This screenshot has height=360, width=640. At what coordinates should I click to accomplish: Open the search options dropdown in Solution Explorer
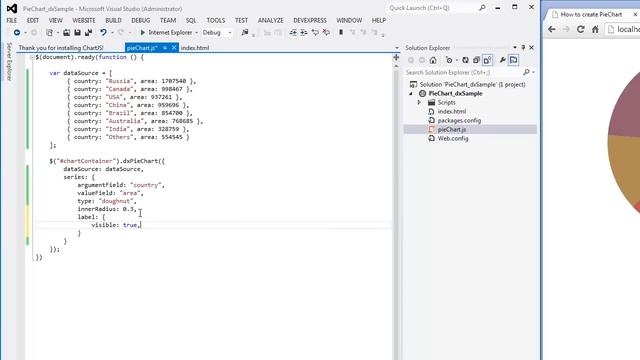[533, 72]
